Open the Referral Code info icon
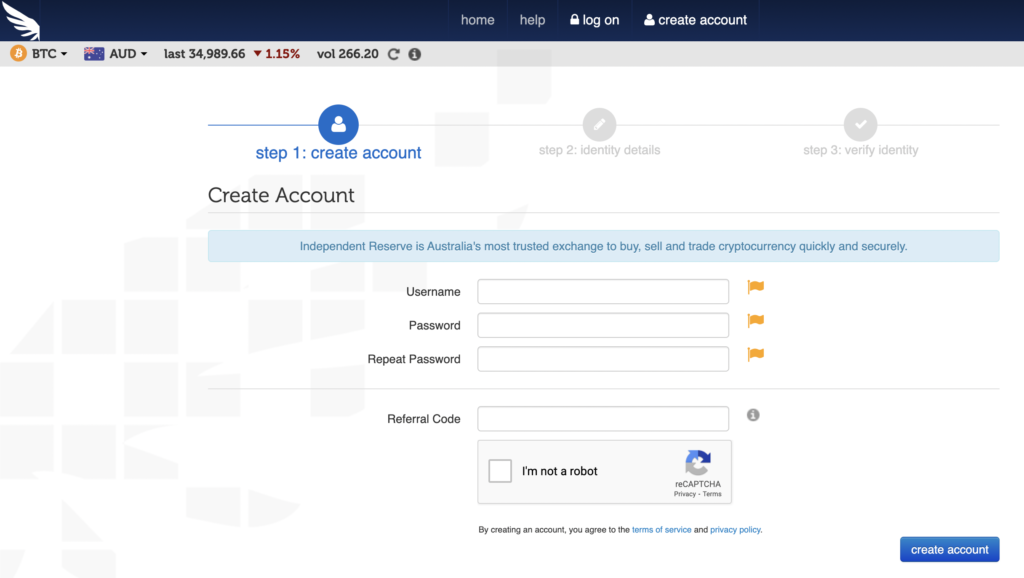The height and width of the screenshot is (578, 1024). pyautogui.click(x=753, y=415)
